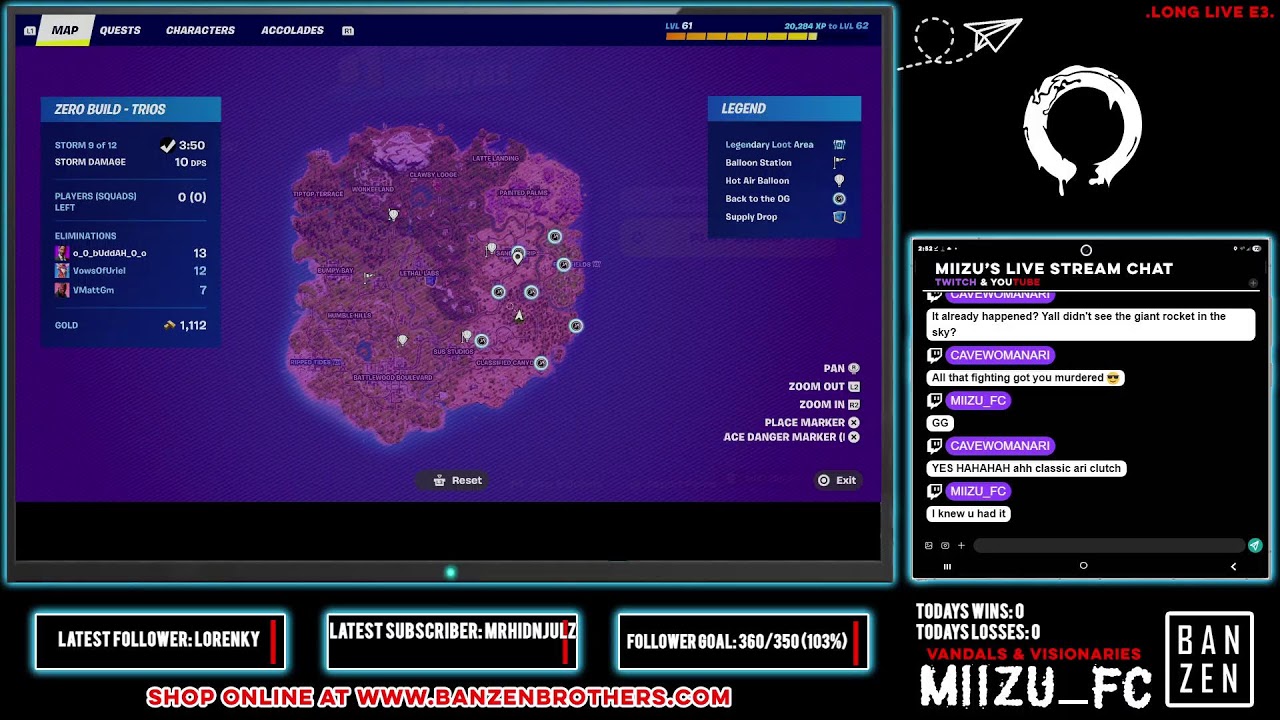The image size is (1280, 720).
Task: Click the Supply Drop legend icon
Action: [x=839, y=217]
